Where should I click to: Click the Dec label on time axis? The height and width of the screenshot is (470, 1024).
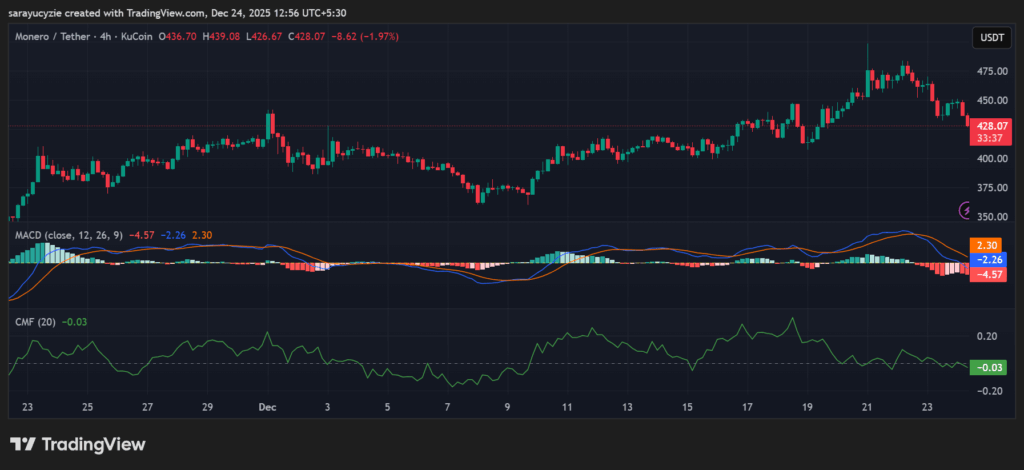(x=267, y=408)
